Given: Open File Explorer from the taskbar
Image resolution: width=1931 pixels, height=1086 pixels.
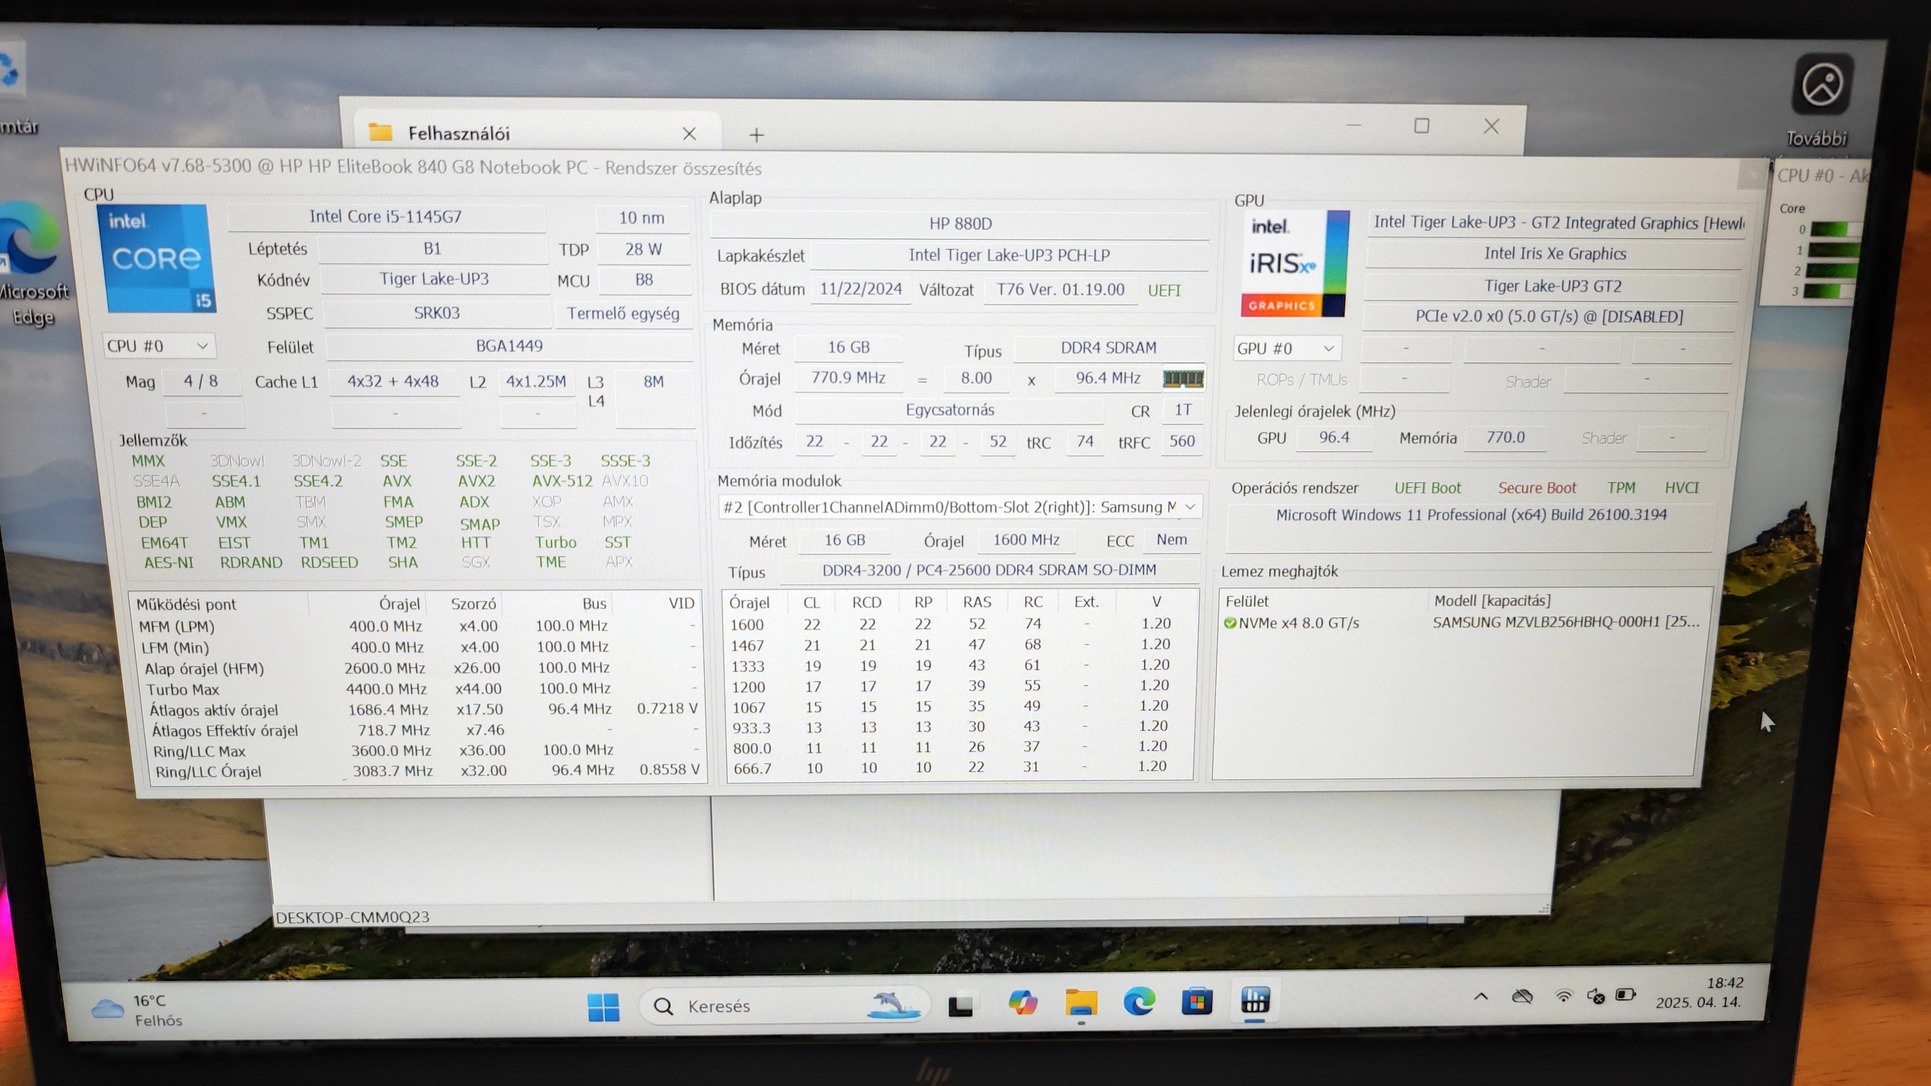Looking at the screenshot, I should click(x=1080, y=1003).
